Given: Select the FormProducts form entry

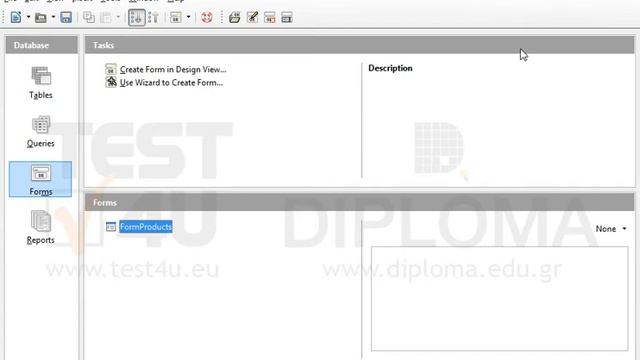Looking at the screenshot, I should (x=146, y=227).
